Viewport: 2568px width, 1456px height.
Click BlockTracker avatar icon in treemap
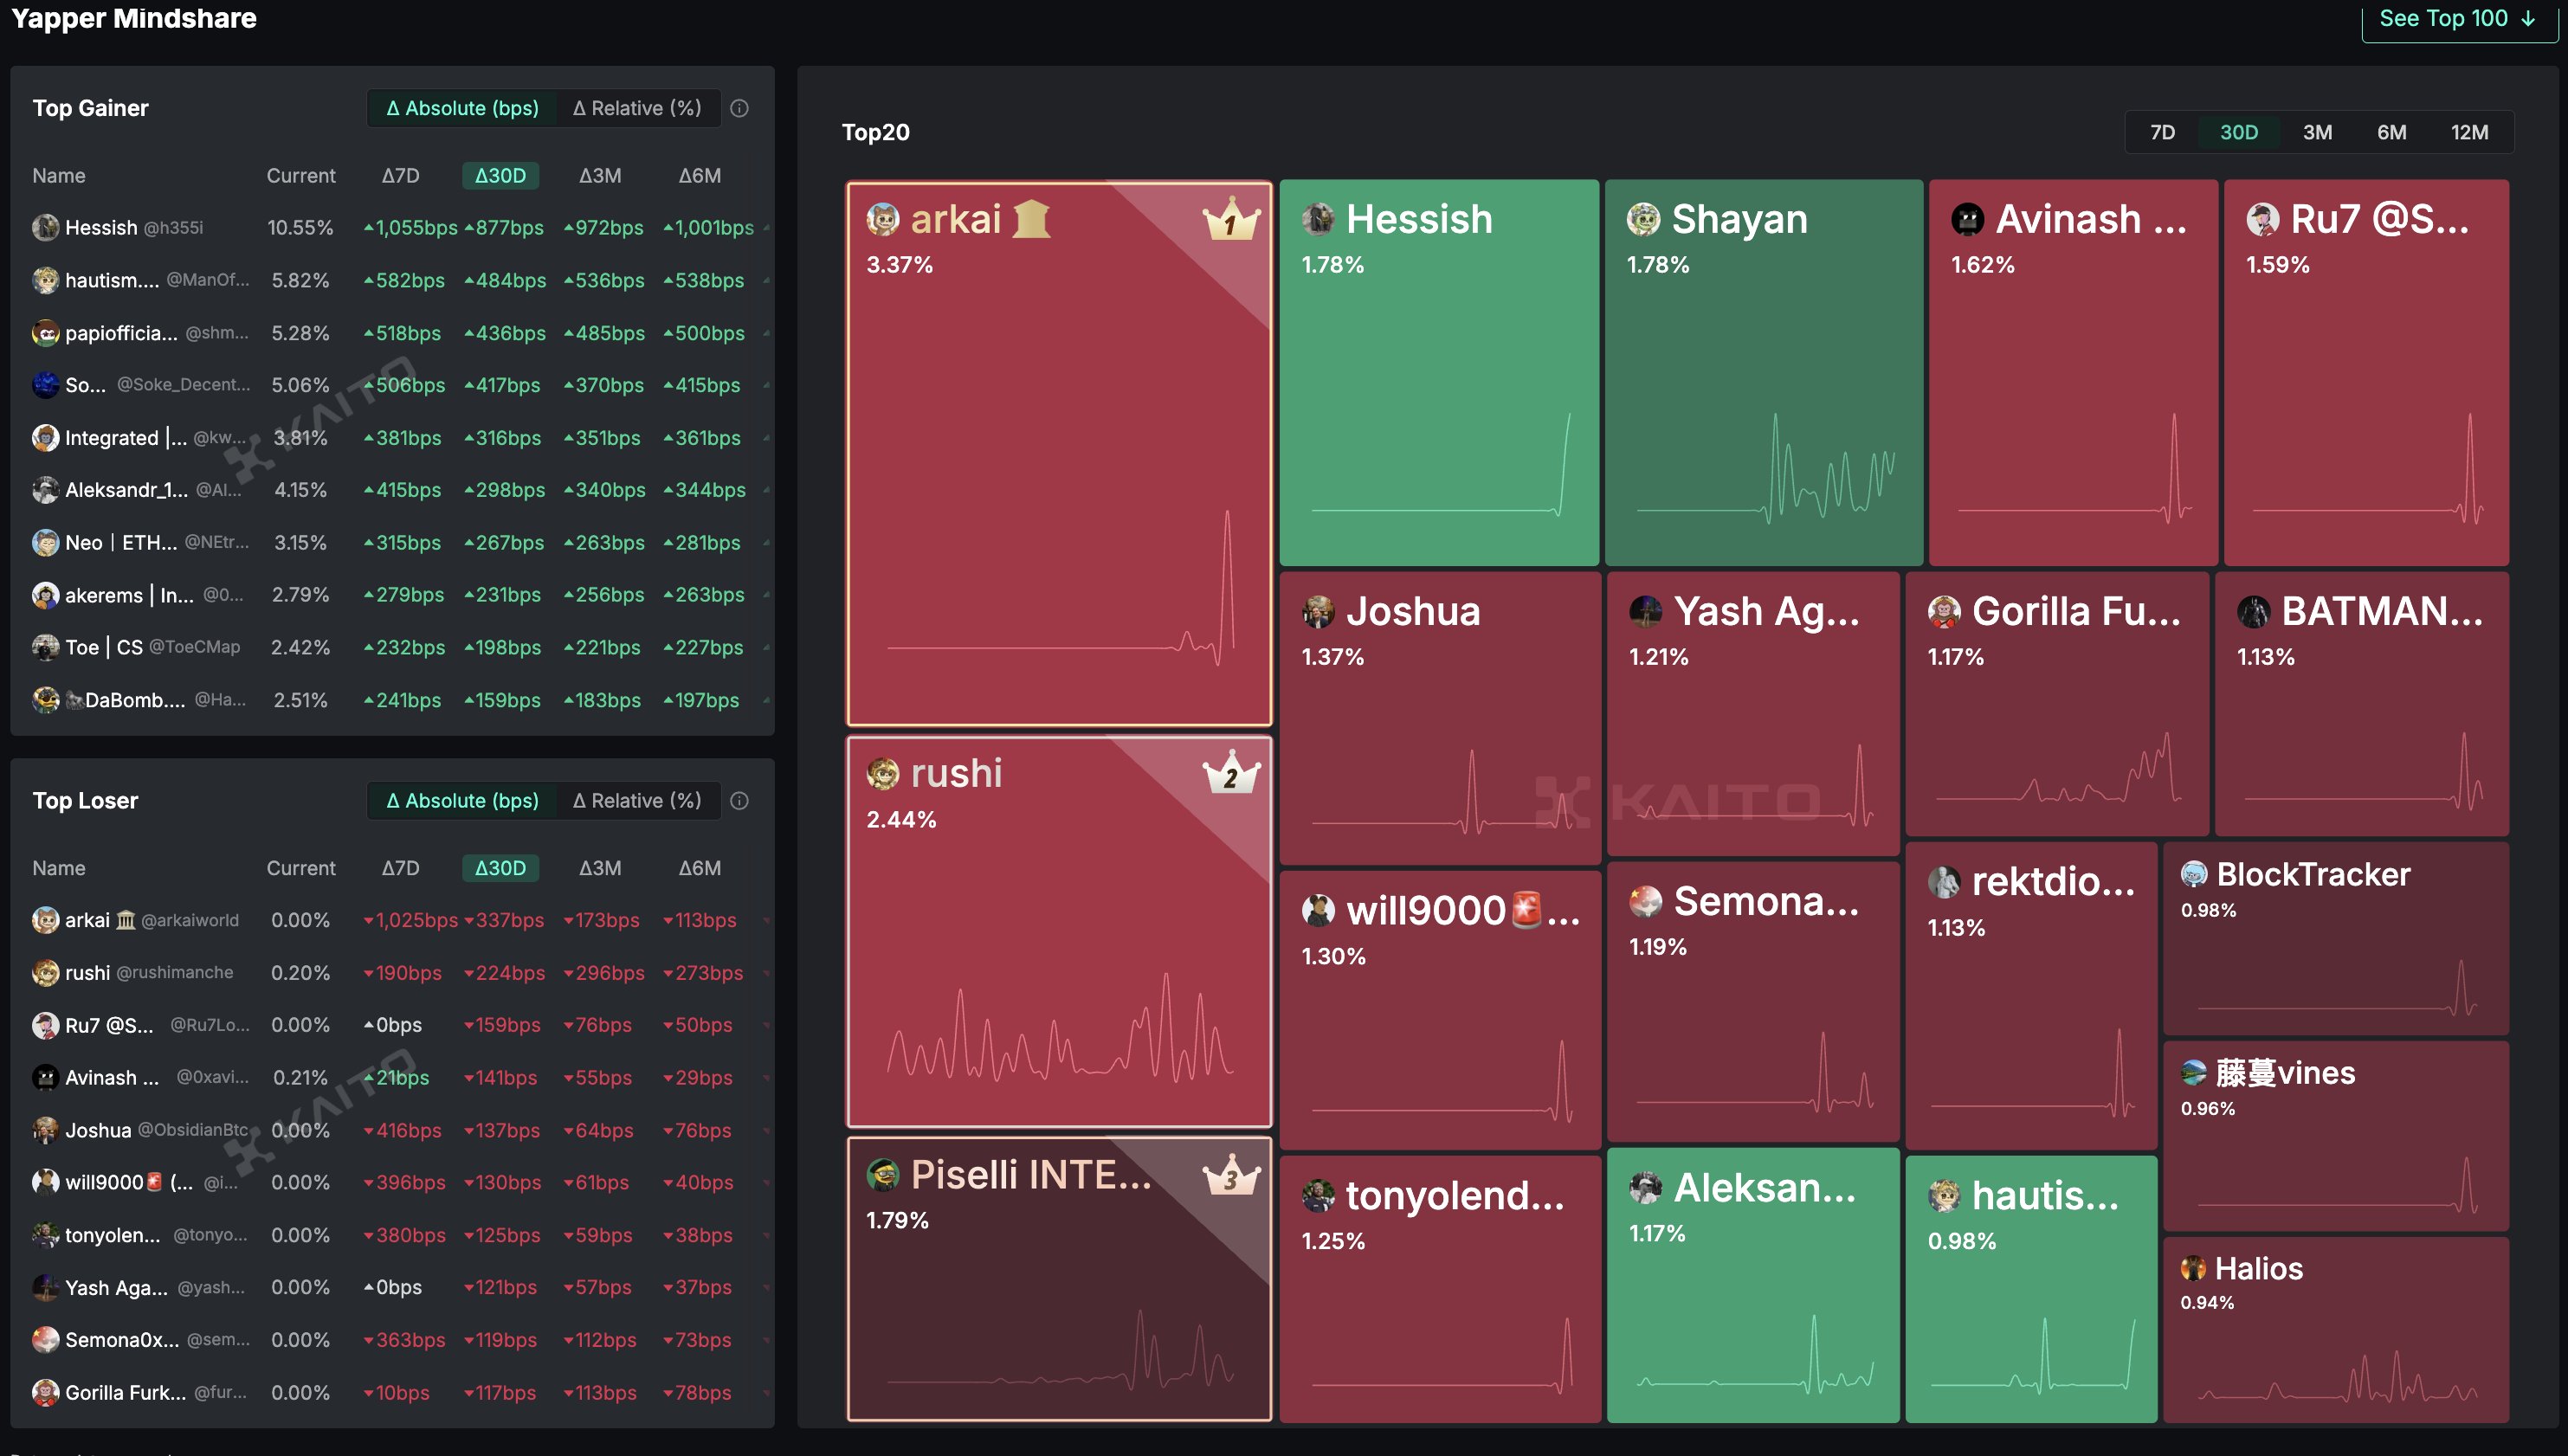(2193, 874)
